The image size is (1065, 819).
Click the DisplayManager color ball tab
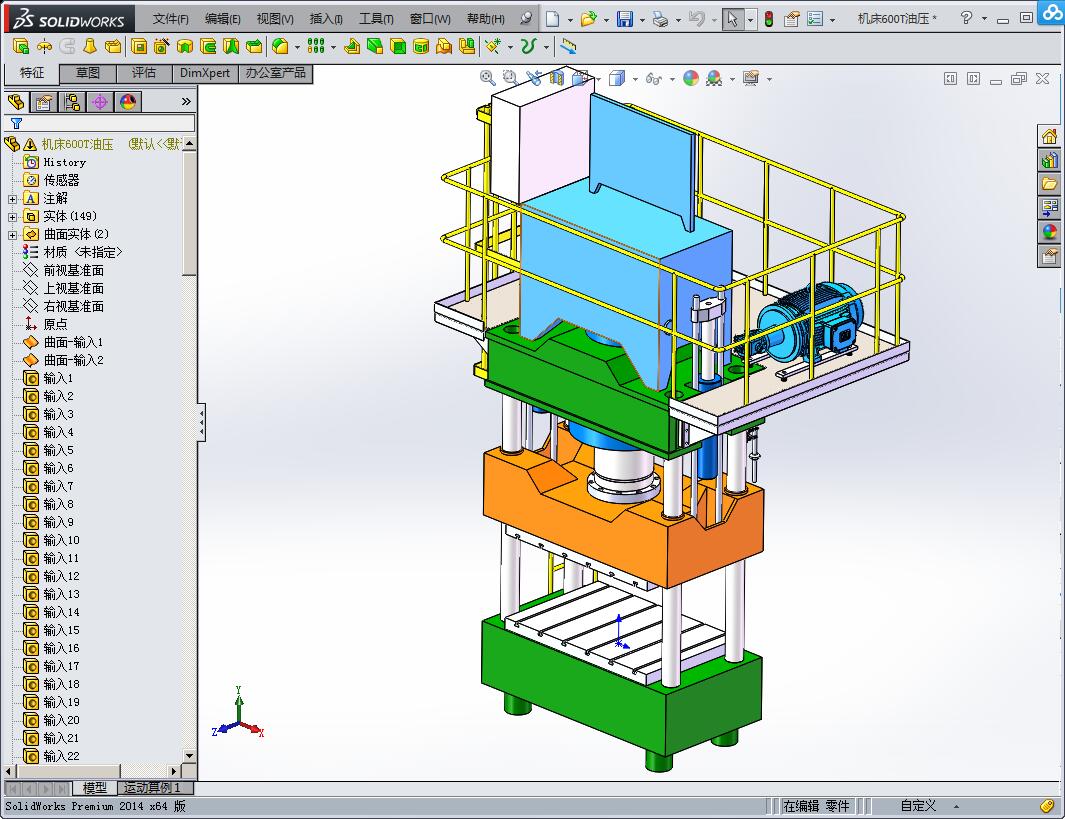click(x=128, y=102)
